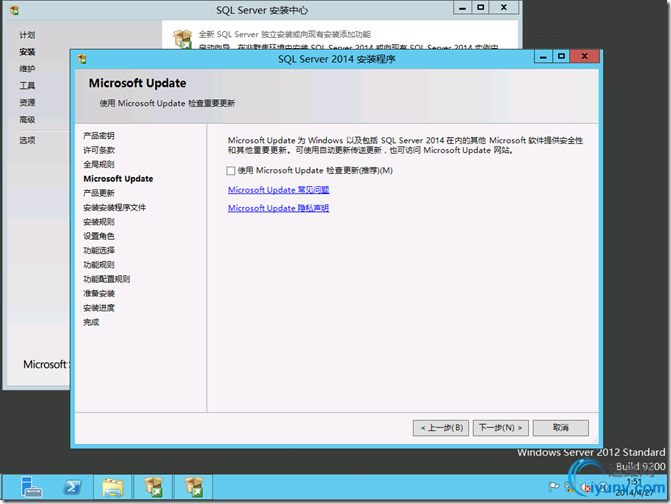Viewport: 671px width, 504px height.
Task: Click the 取消 cancel button
Action: coord(561,427)
